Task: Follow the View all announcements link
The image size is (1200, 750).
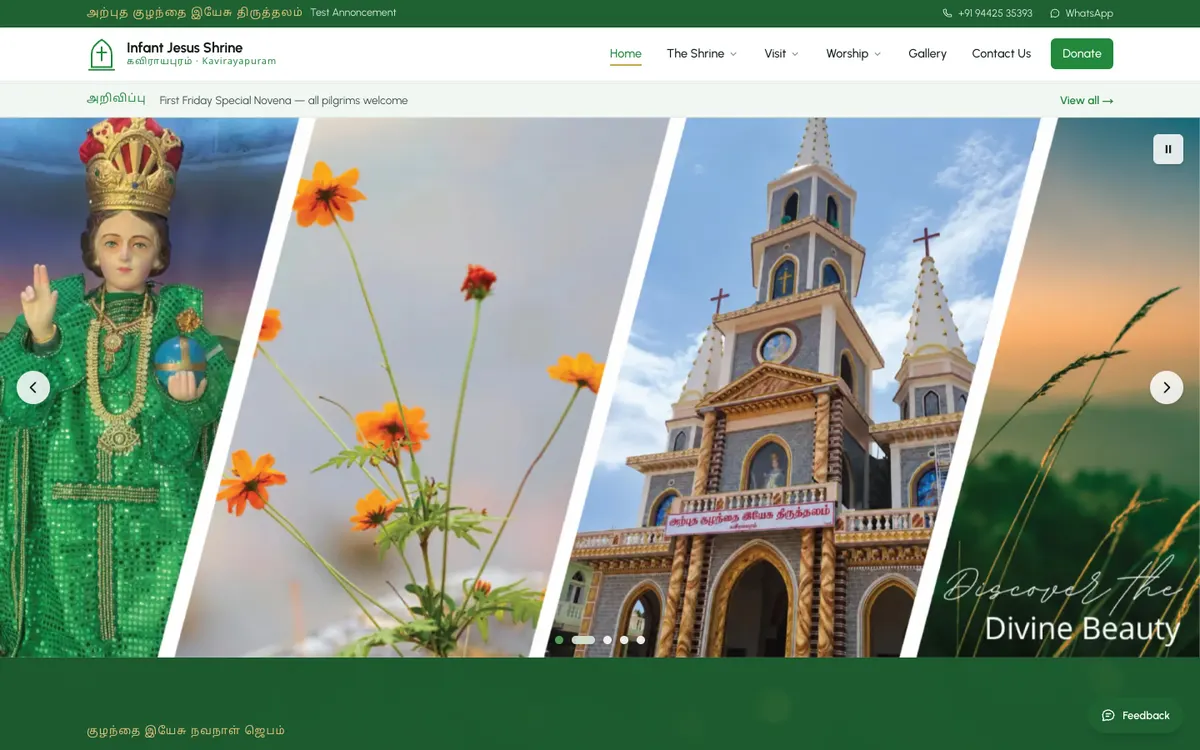Action: point(1087,100)
